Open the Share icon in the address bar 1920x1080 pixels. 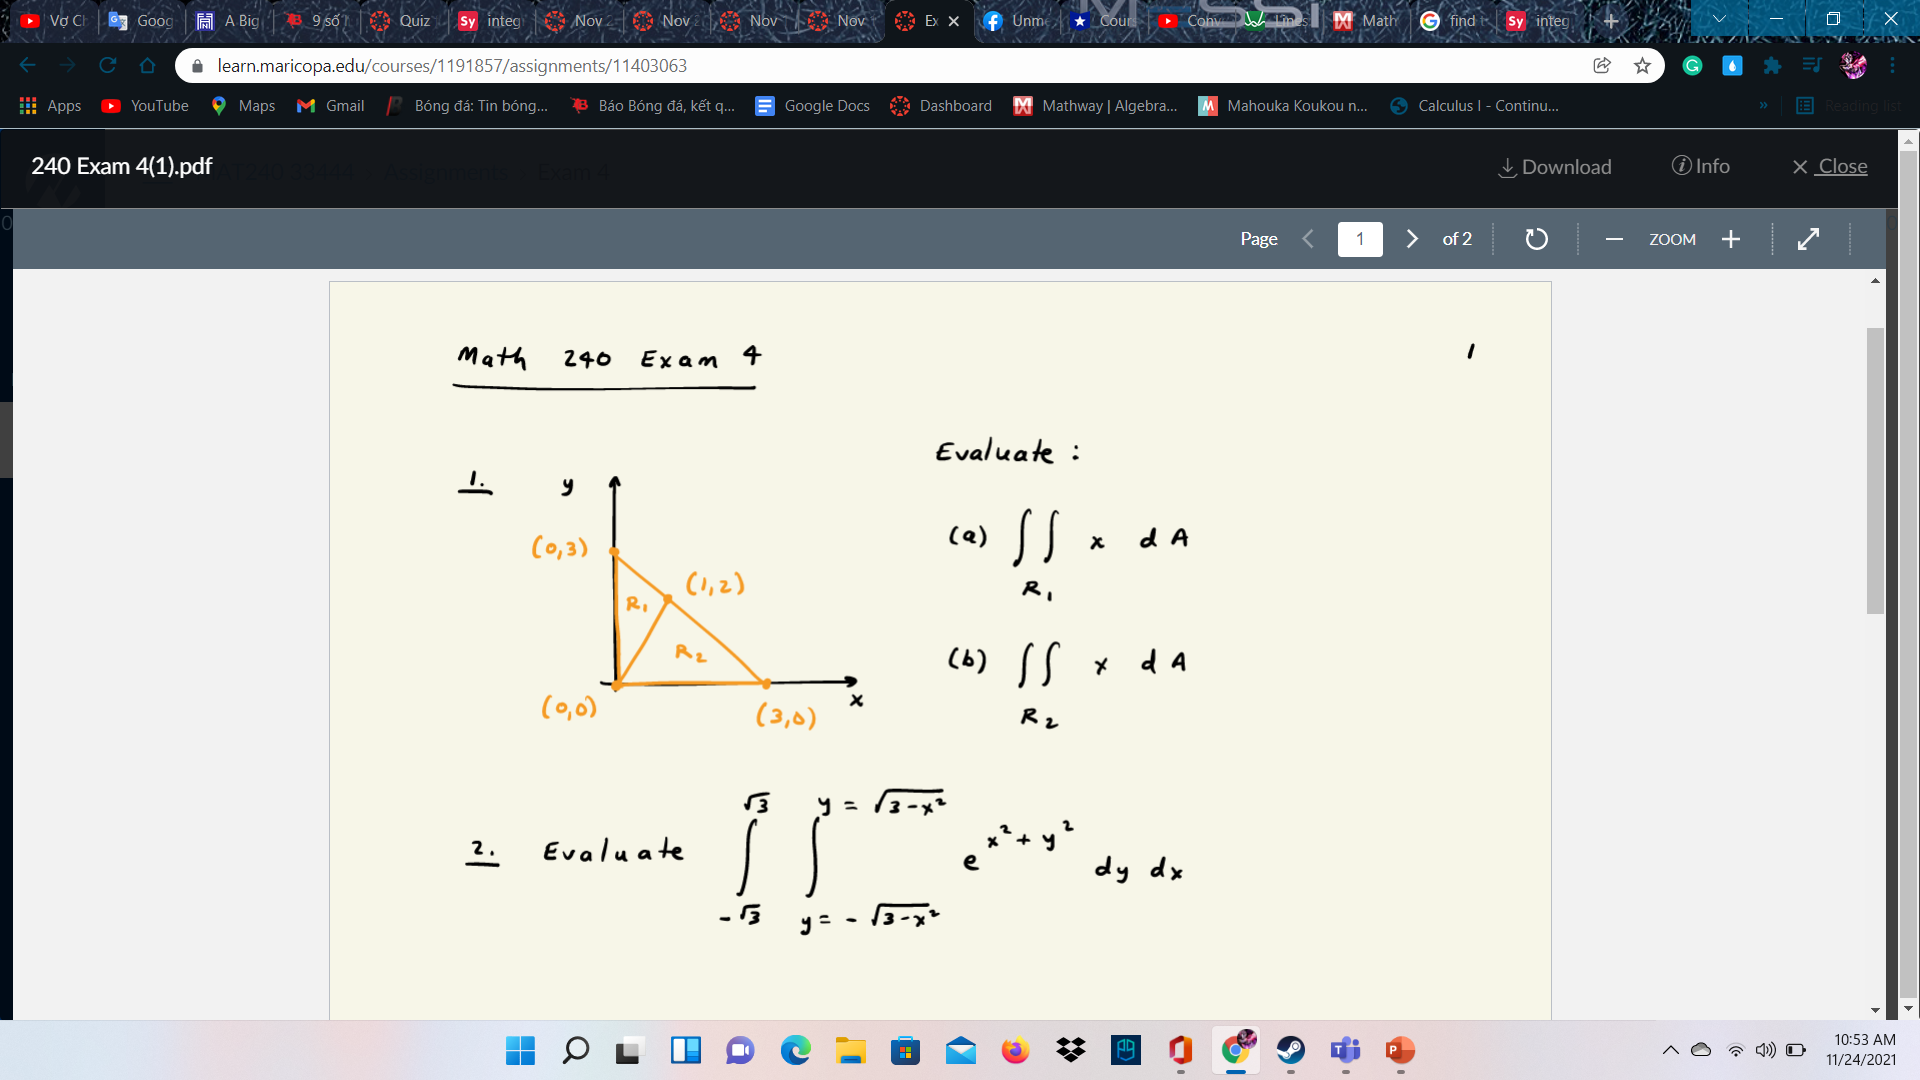pos(1603,65)
